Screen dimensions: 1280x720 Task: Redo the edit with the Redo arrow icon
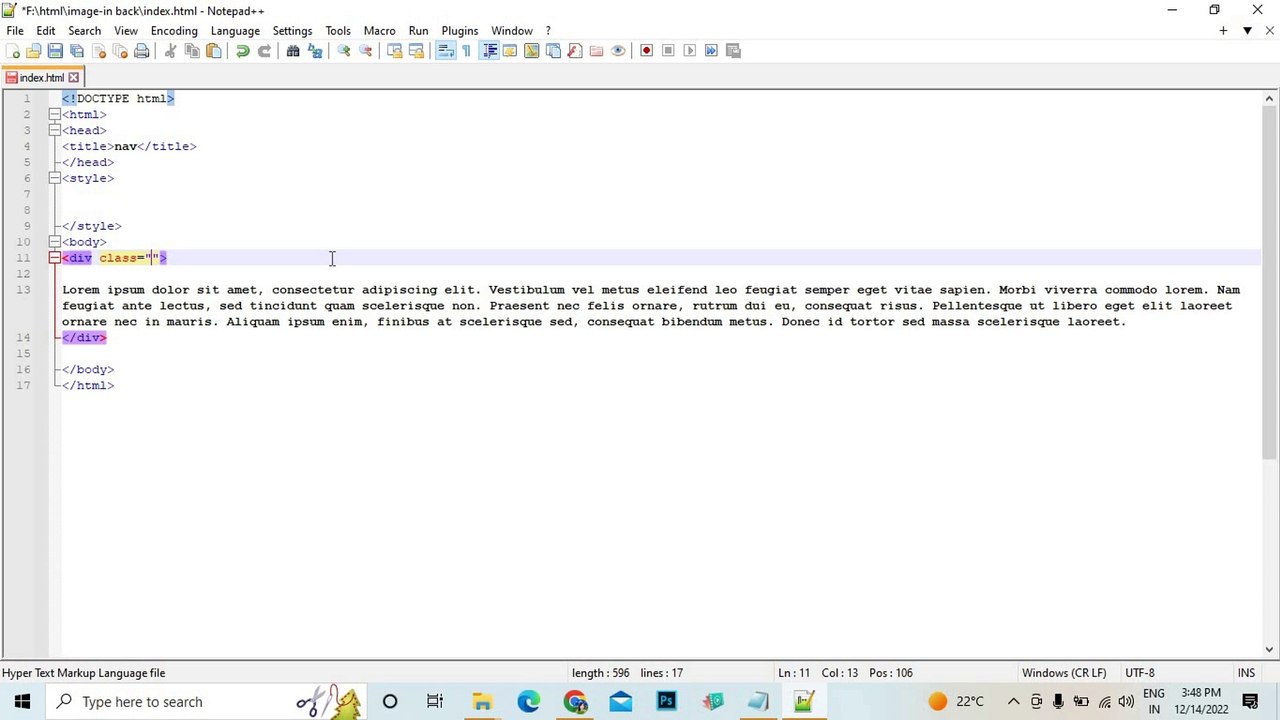coord(264,51)
